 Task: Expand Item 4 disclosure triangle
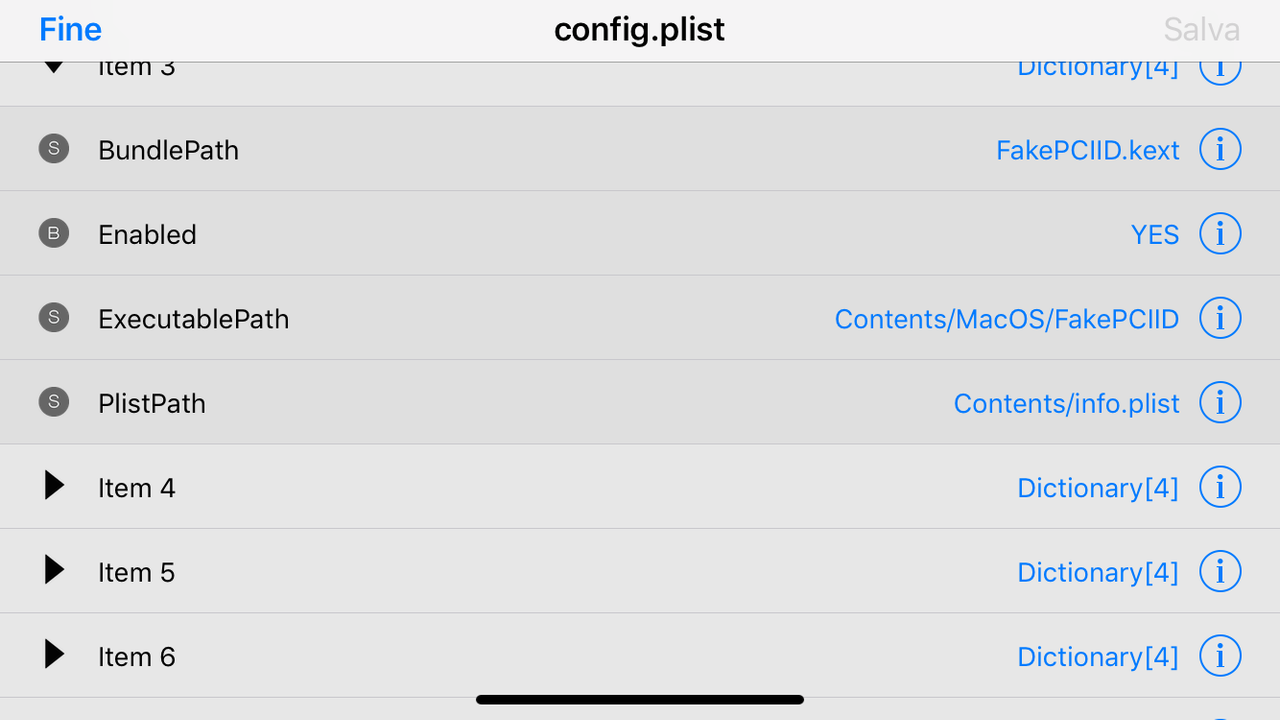(x=54, y=487)
